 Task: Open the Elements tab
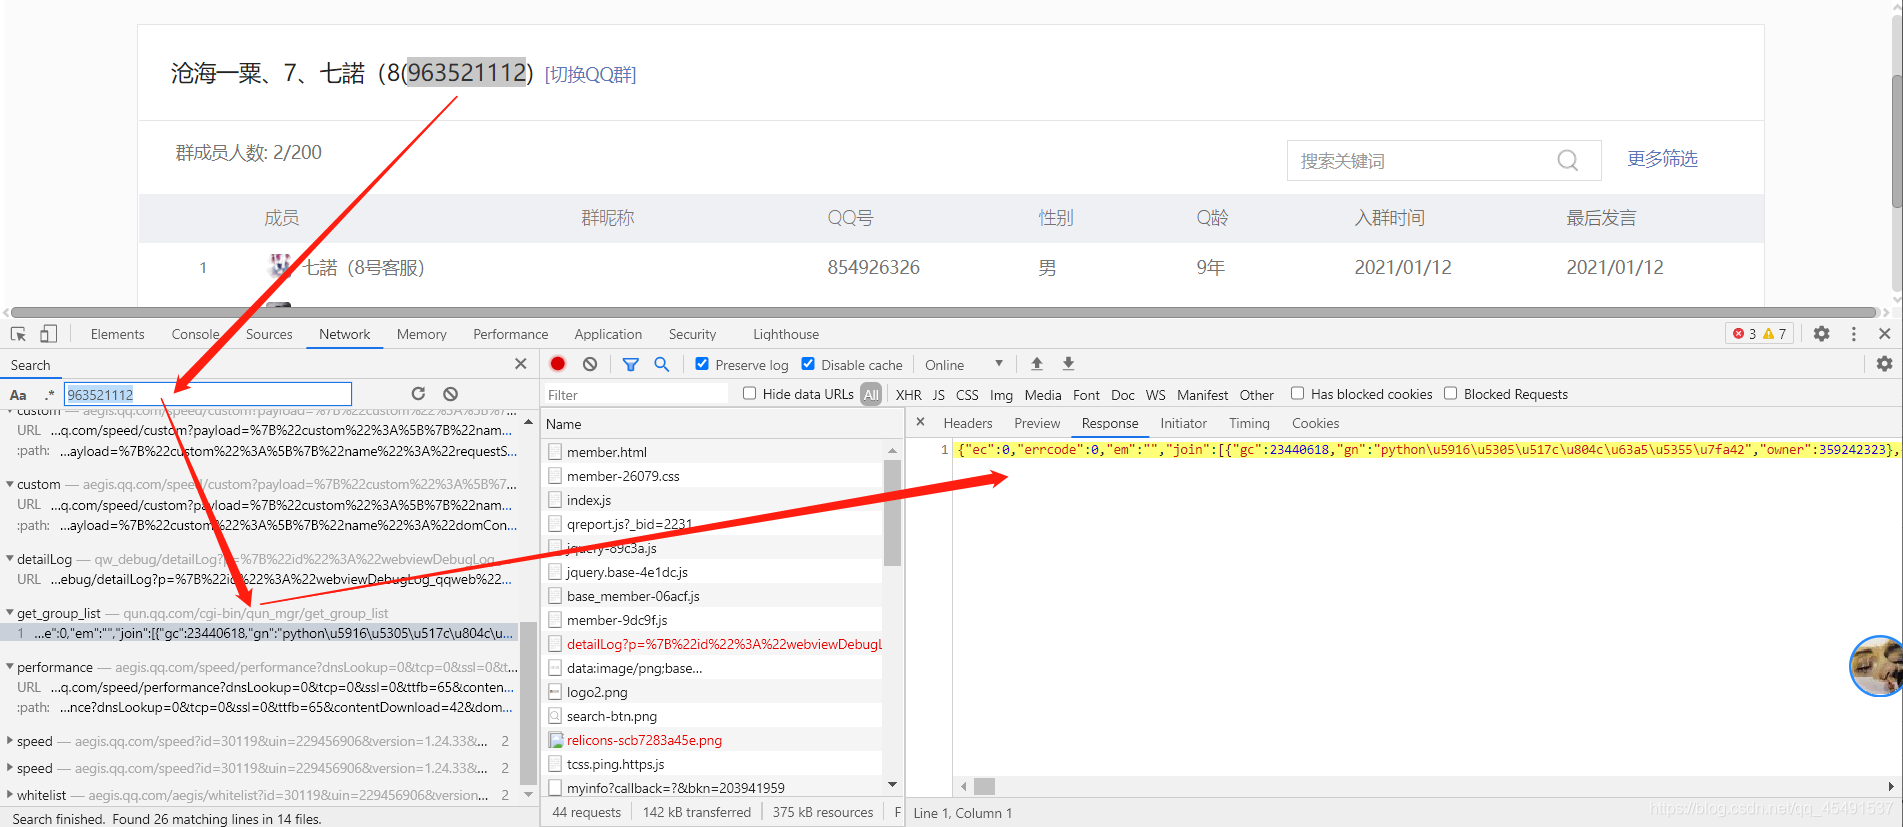click(x=117, y=334)
